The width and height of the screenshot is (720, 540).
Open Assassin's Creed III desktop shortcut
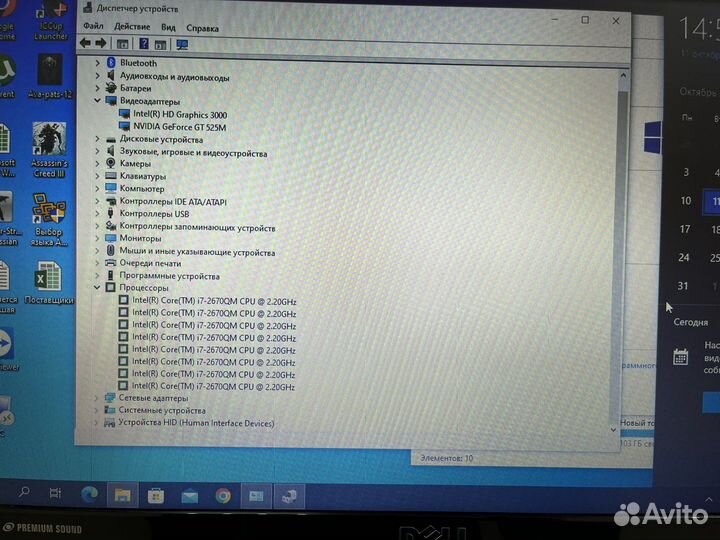[49, 150]
